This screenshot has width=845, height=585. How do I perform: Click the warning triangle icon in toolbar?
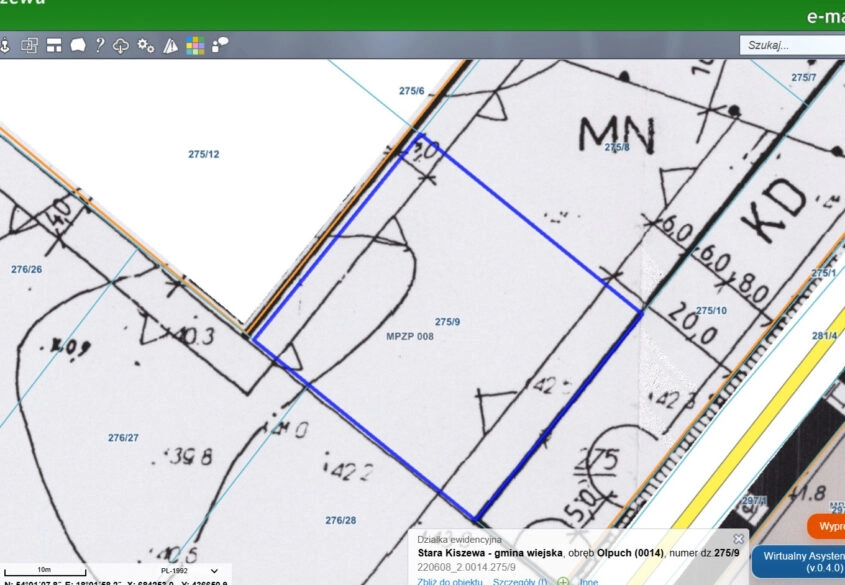point(170,45)
